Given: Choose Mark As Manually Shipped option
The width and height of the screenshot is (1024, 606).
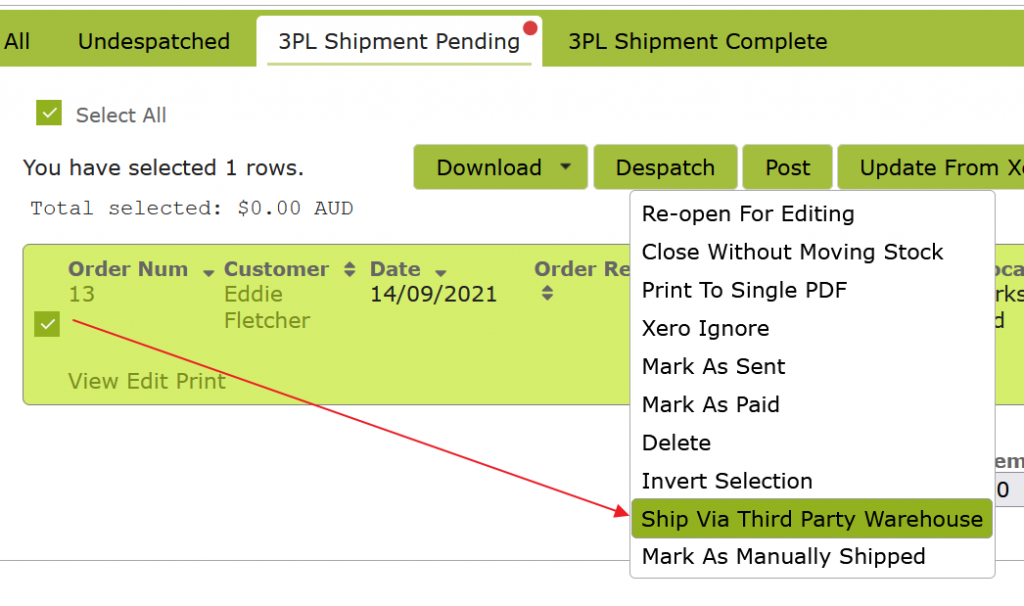Looking at the screenshot, I should coord(783,556).
